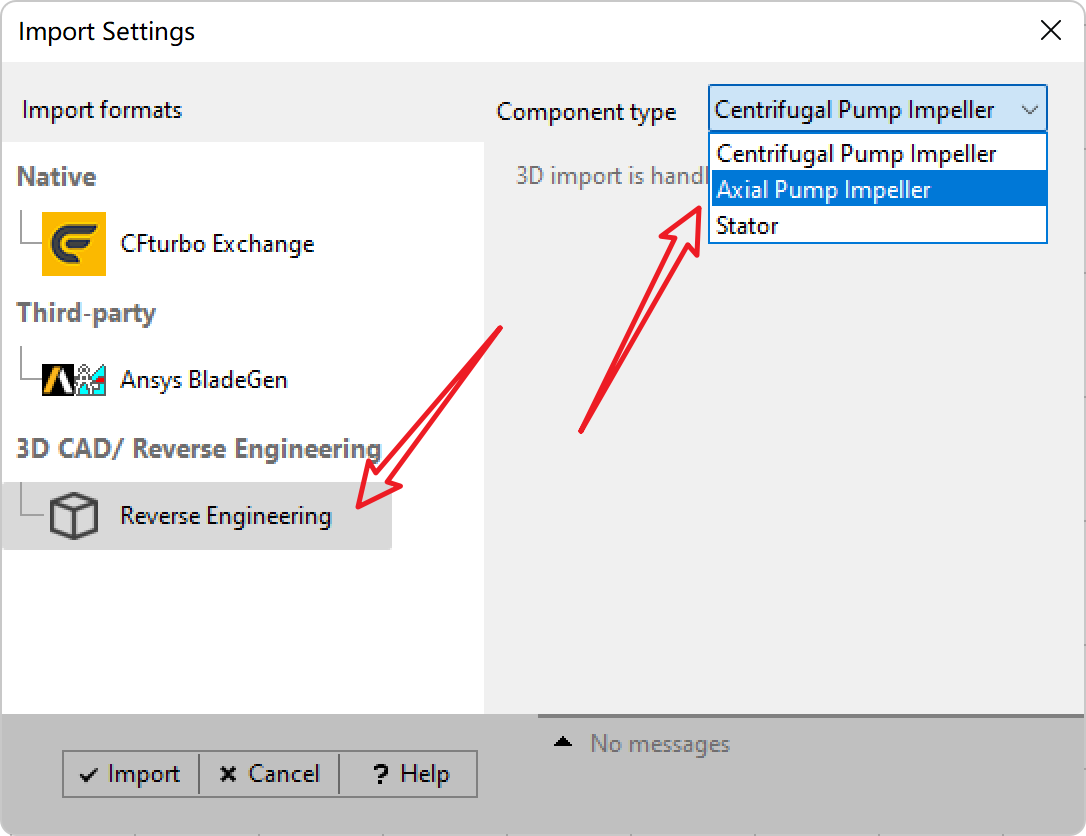Click the Import button

pos(131,774)
